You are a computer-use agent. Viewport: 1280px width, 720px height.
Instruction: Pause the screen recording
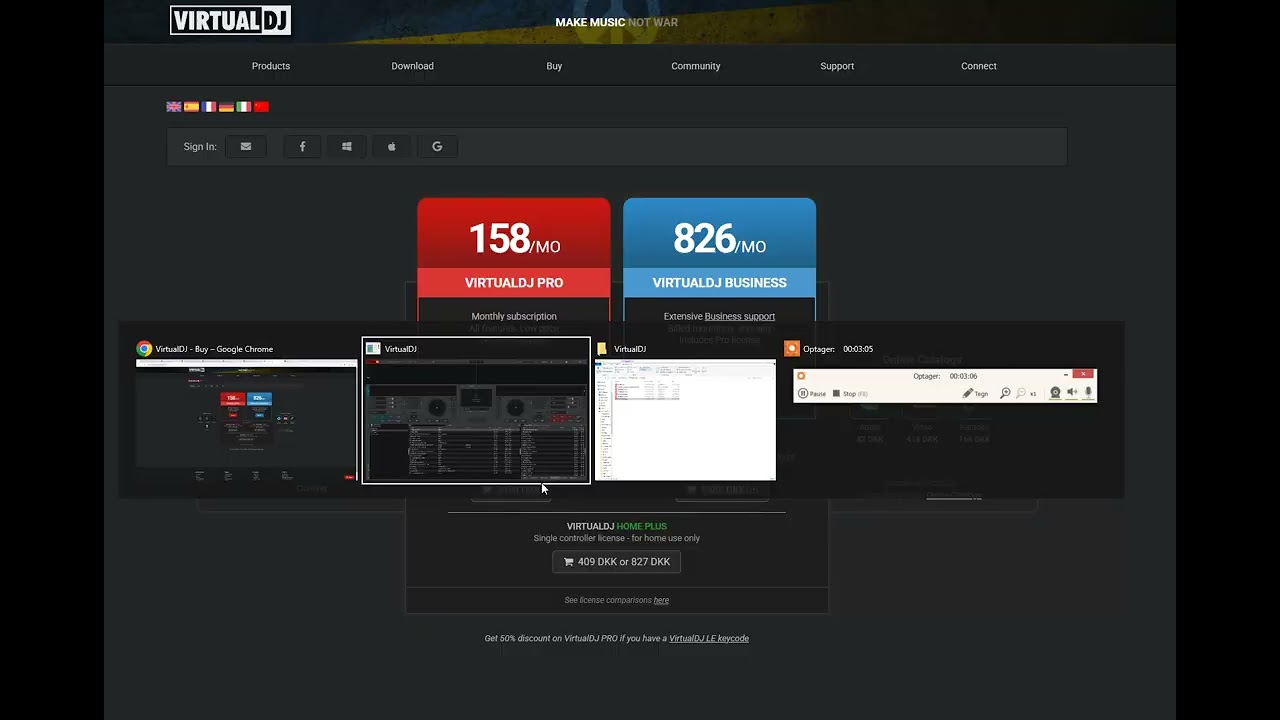[812, 394]
